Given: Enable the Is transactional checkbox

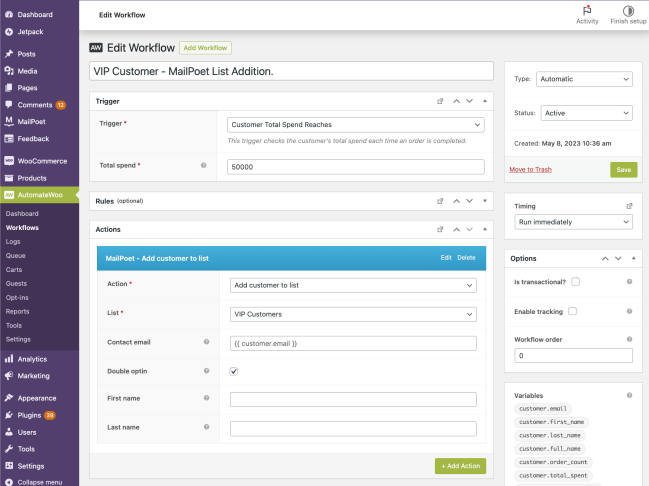Looking at the screenshot, I should (575, 282).
